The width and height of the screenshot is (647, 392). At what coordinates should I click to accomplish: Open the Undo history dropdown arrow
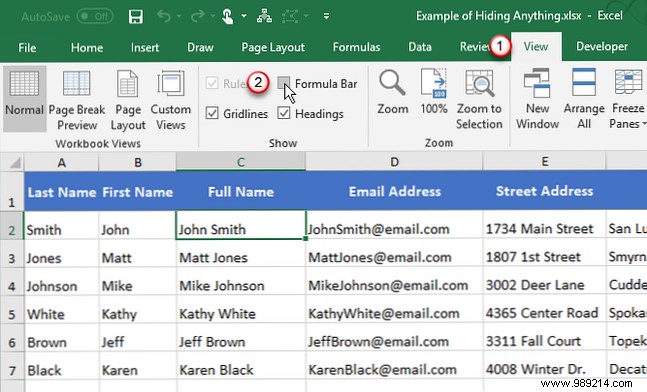(179, 17)
